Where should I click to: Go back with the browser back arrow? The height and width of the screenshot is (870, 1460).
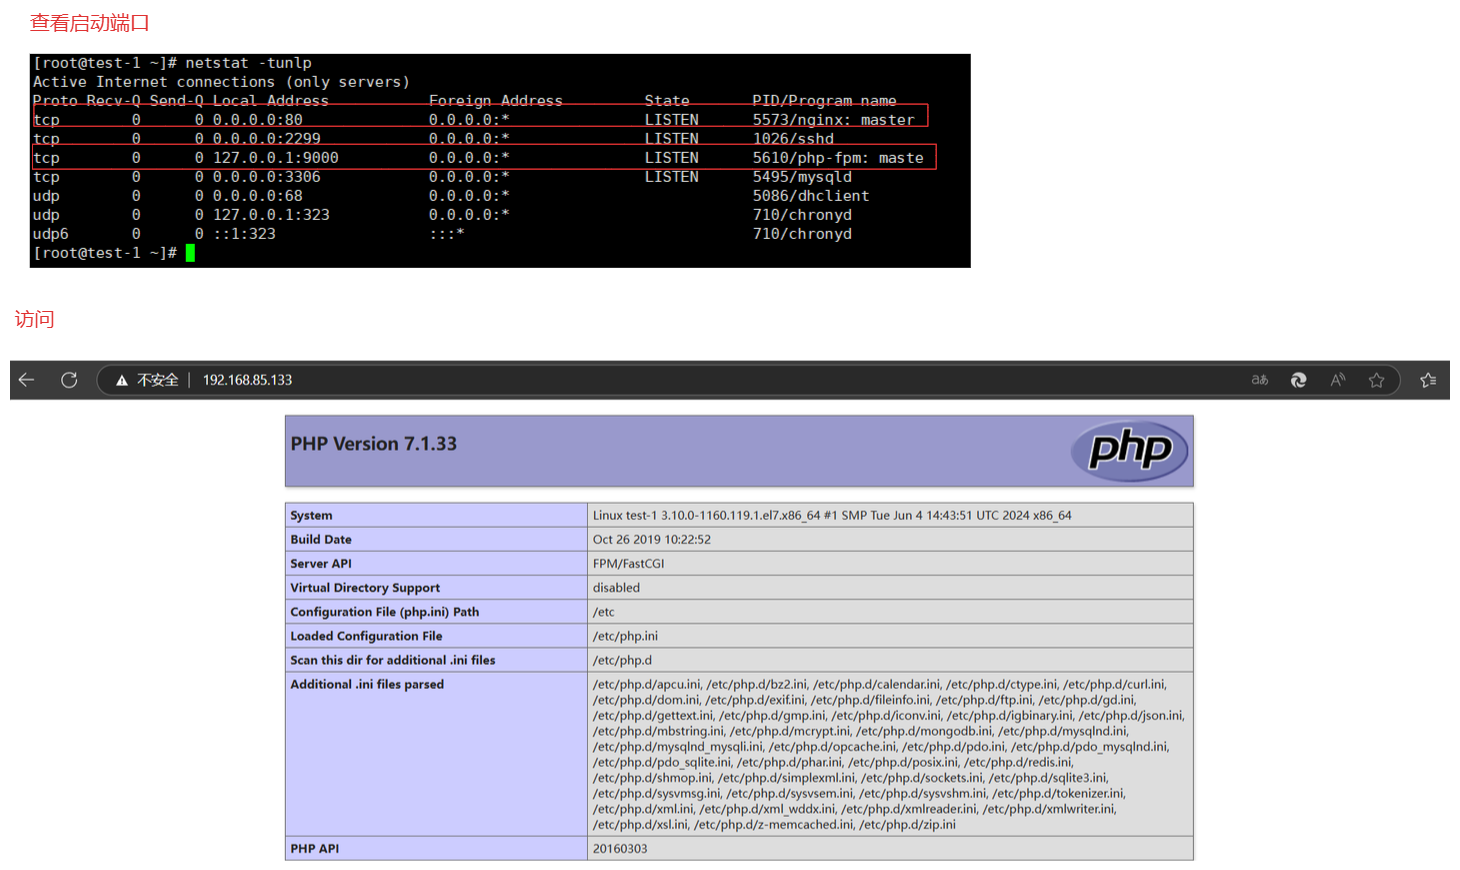pos(27,380)
